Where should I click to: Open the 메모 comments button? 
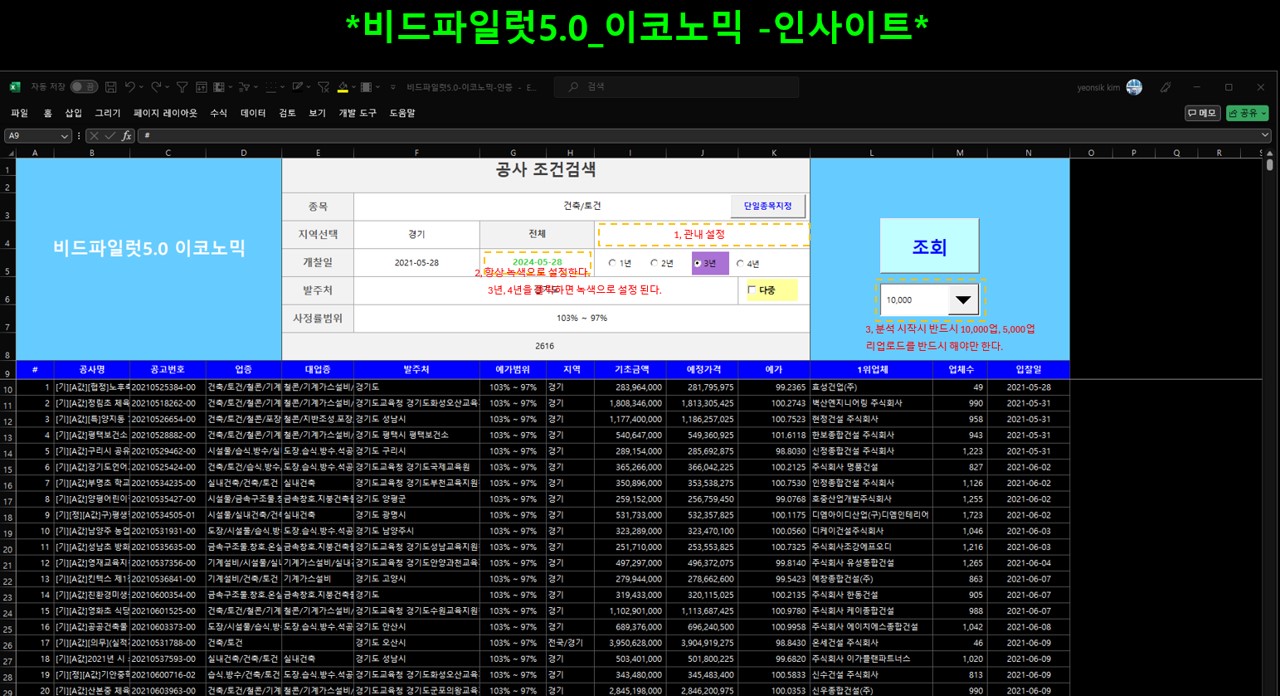coord(1202,113)
